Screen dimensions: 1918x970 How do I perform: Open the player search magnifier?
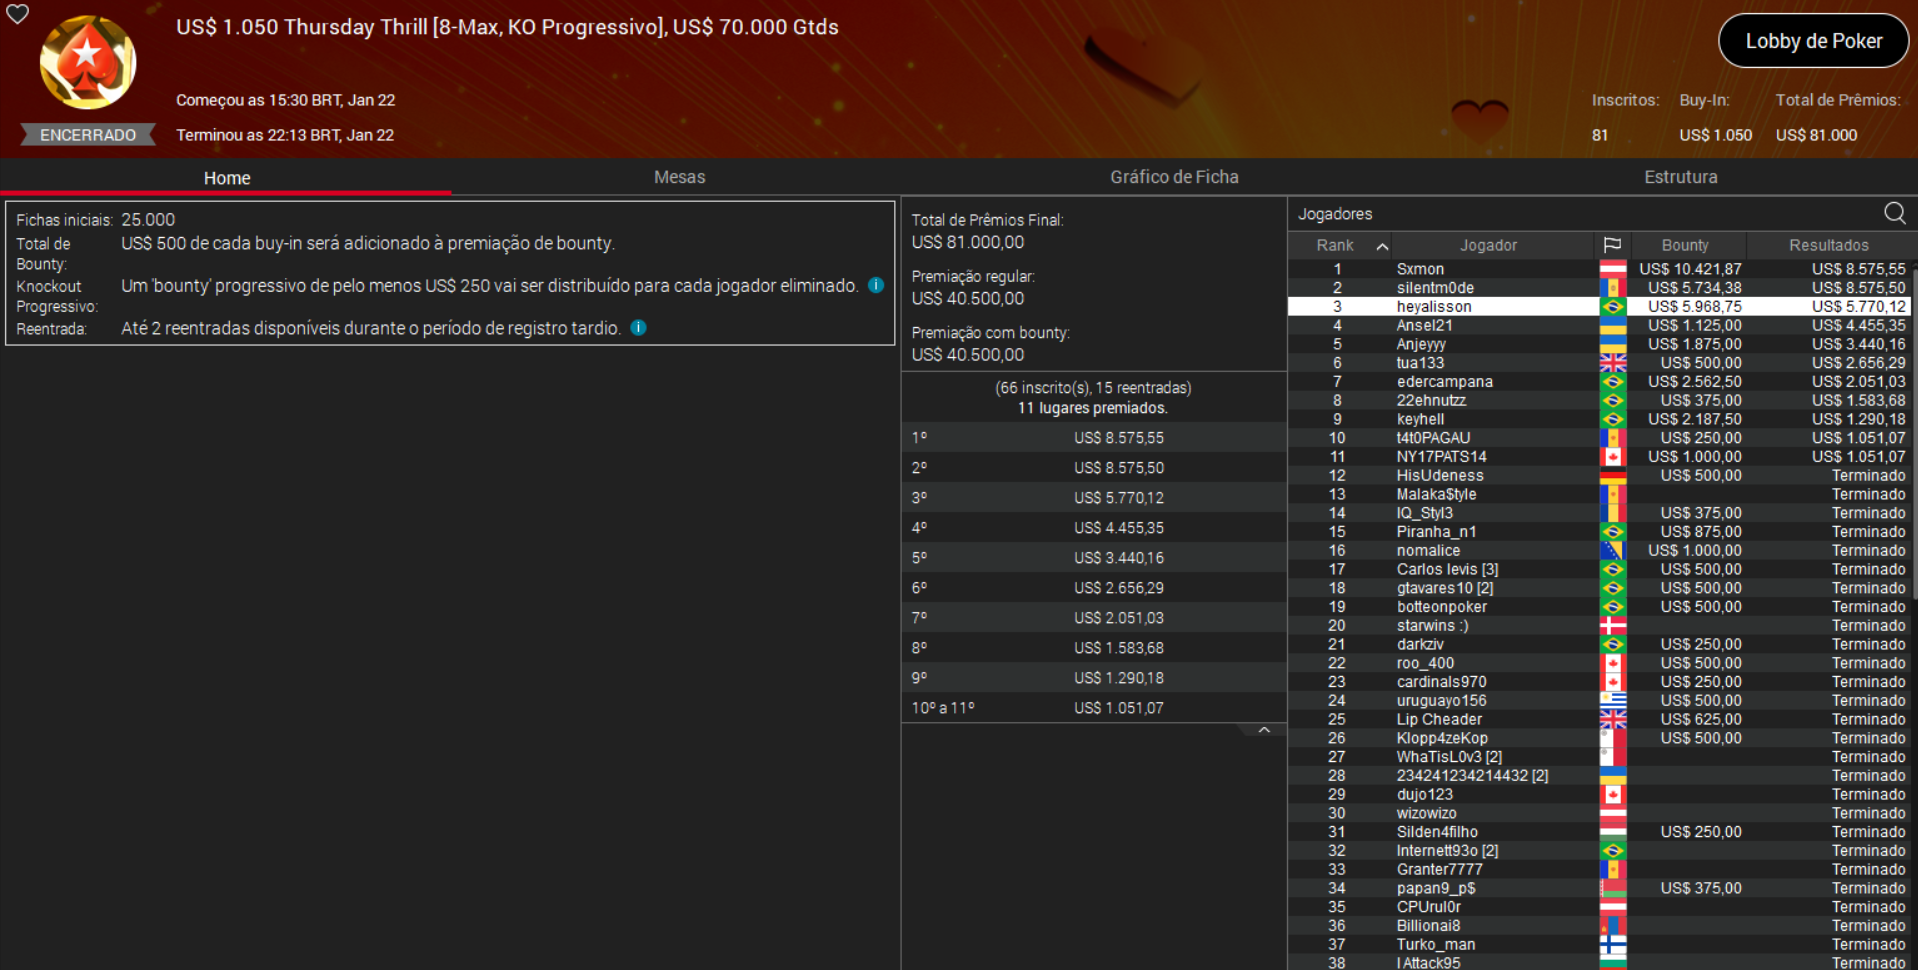click(1894, 213)
